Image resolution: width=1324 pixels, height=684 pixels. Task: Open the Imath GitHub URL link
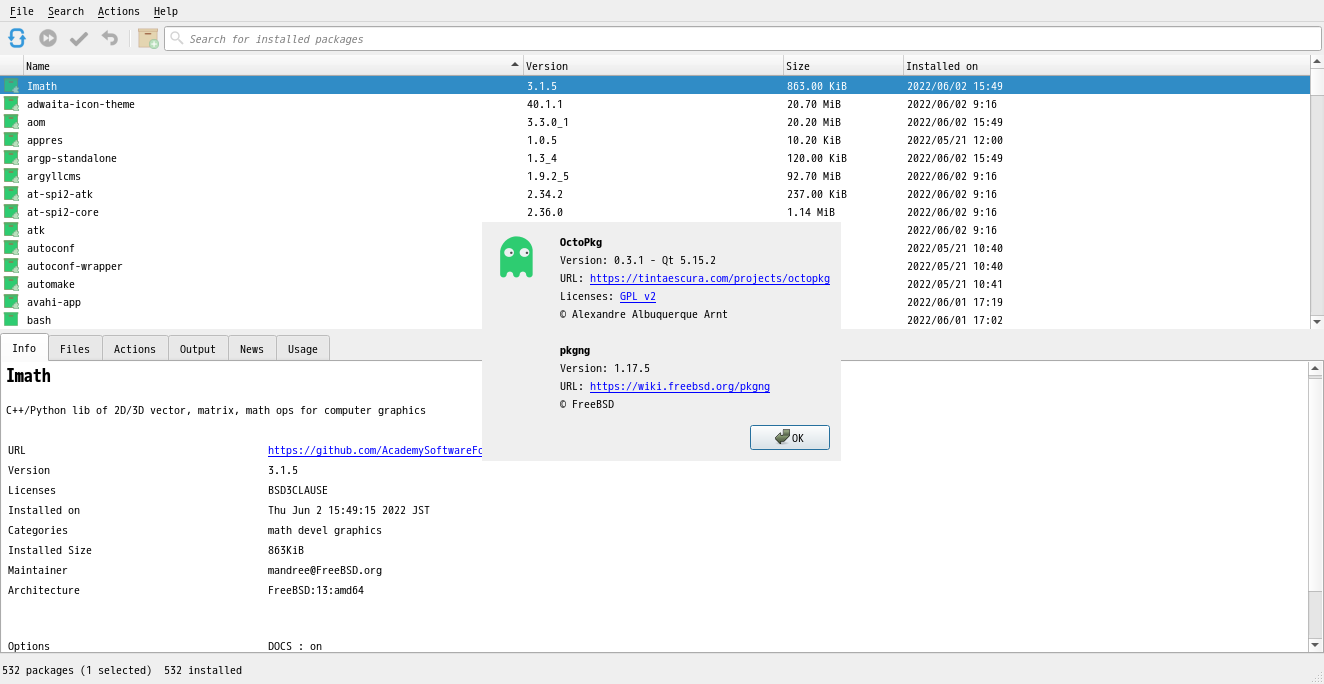375,450
